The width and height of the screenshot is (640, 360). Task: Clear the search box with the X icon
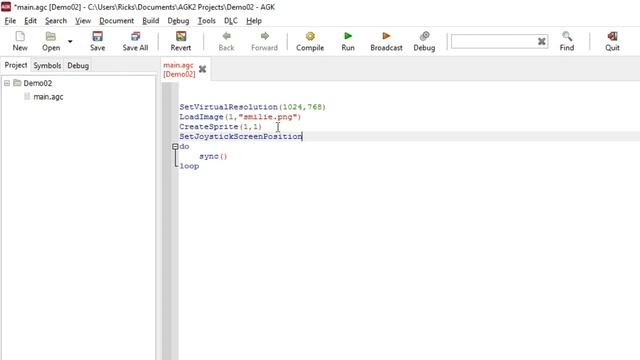[x=542, y=41]
